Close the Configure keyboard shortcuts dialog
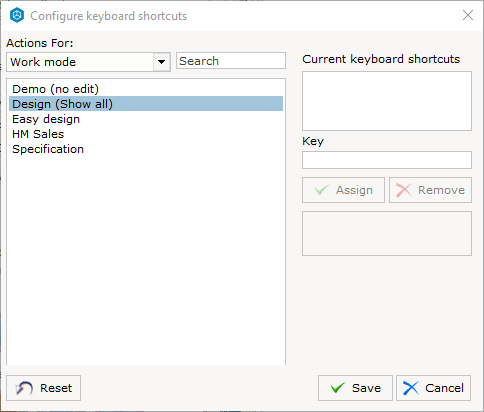This screenshot has width=484, height=412. [x=468, y=15]
